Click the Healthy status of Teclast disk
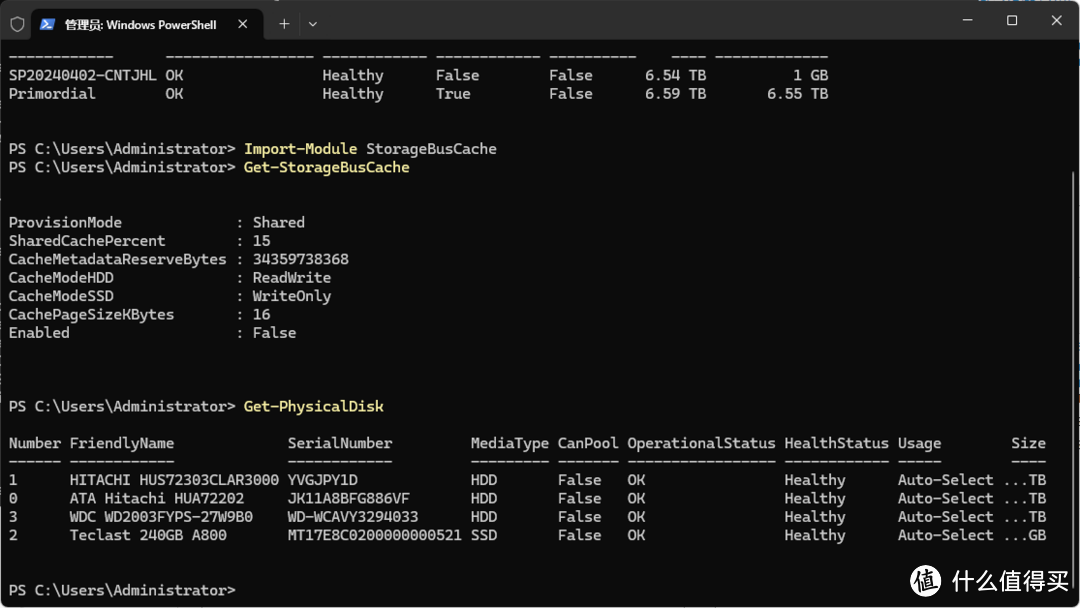 click(815, 535)
